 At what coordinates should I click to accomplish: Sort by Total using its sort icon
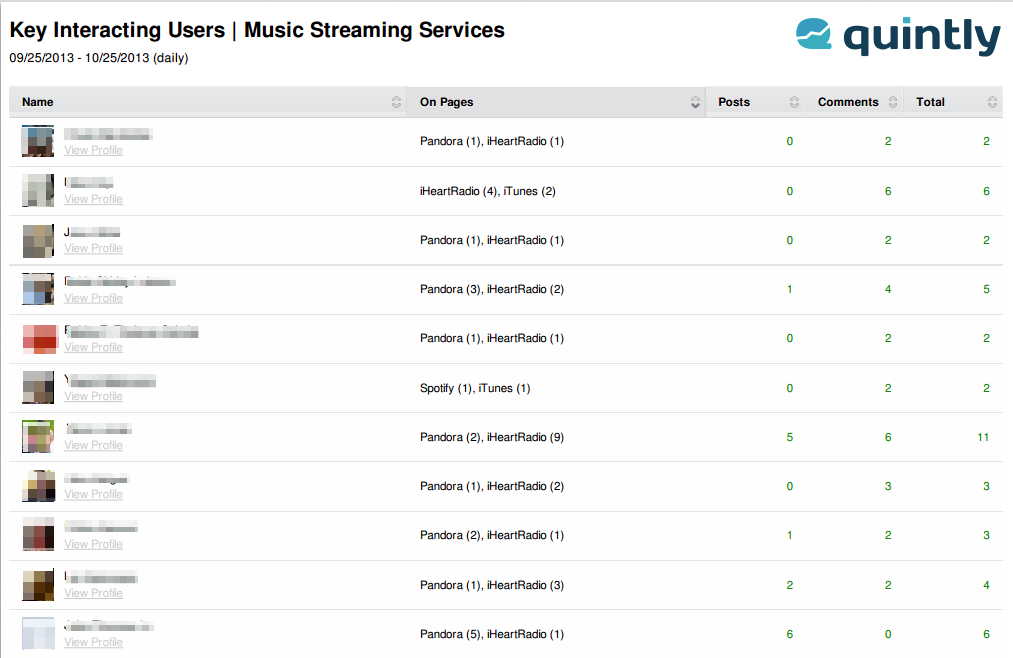[x=992, y=102]
